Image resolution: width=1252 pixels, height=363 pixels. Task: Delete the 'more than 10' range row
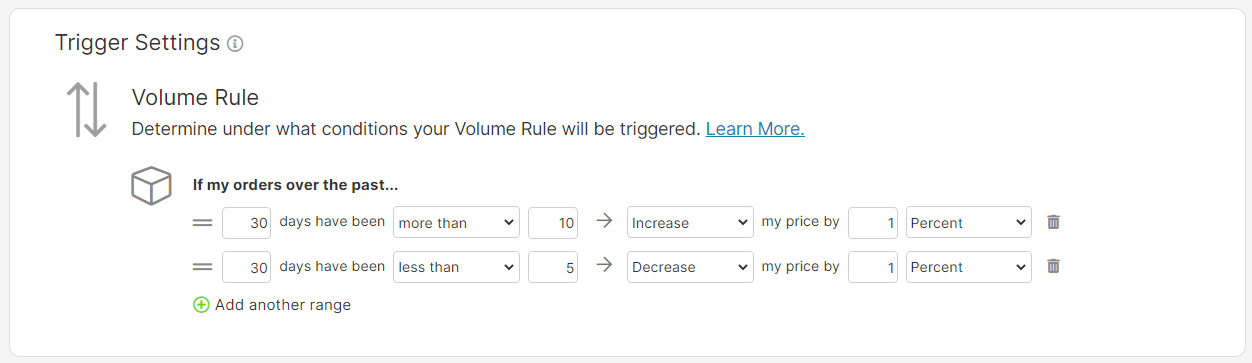click(x=1053, y=222)
